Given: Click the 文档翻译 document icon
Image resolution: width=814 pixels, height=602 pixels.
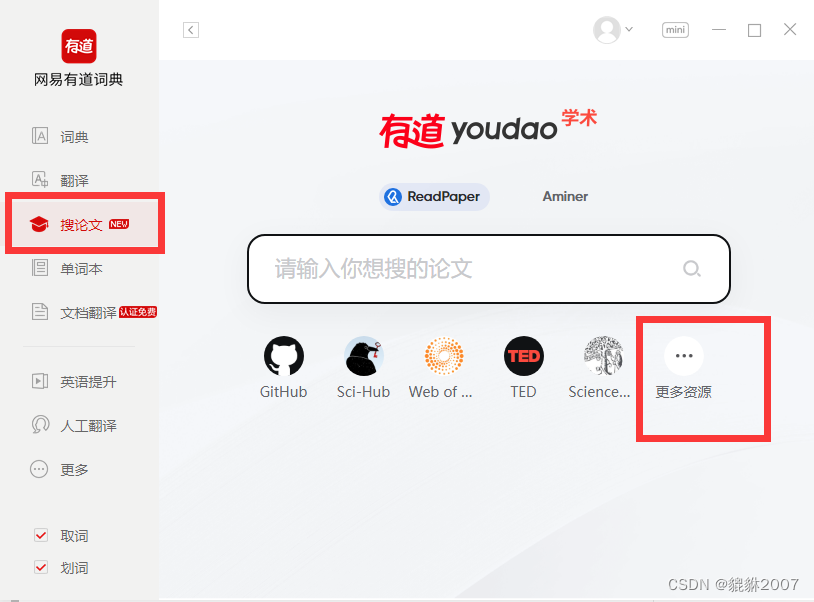Looking at the screenshot, I should point(40,311).
